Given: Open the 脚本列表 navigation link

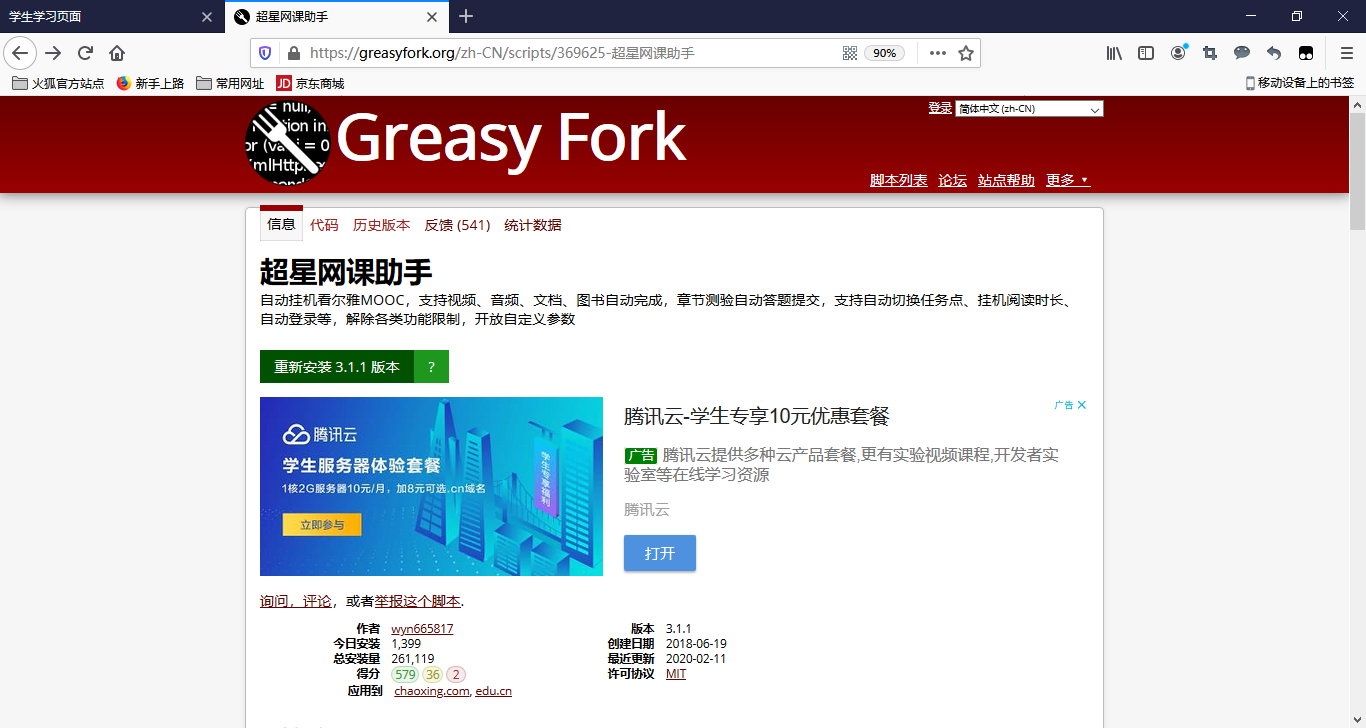Looking at the screenshot, I should click(x=899, y=180).
